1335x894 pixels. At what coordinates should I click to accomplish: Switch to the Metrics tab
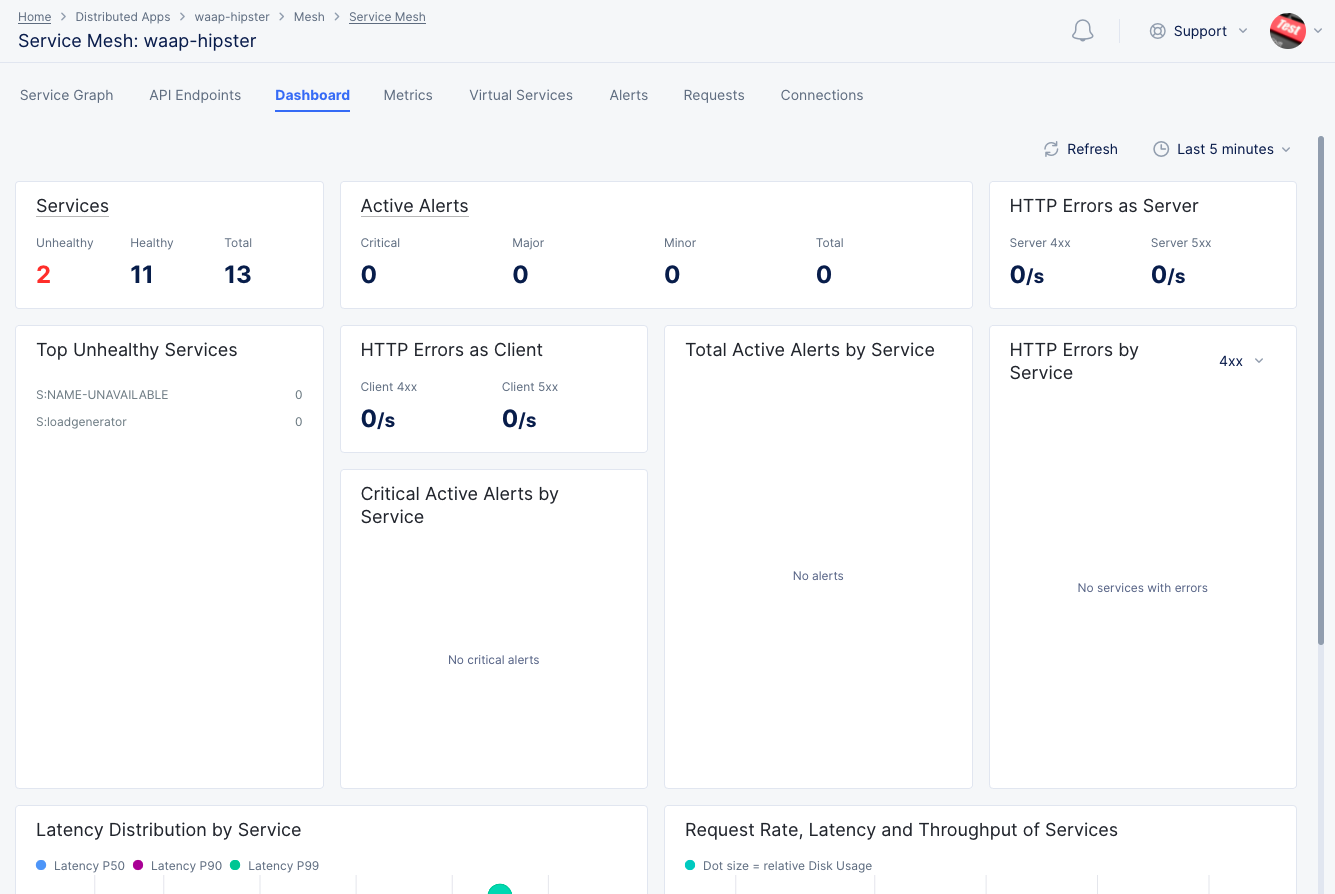tap(408, 95)
